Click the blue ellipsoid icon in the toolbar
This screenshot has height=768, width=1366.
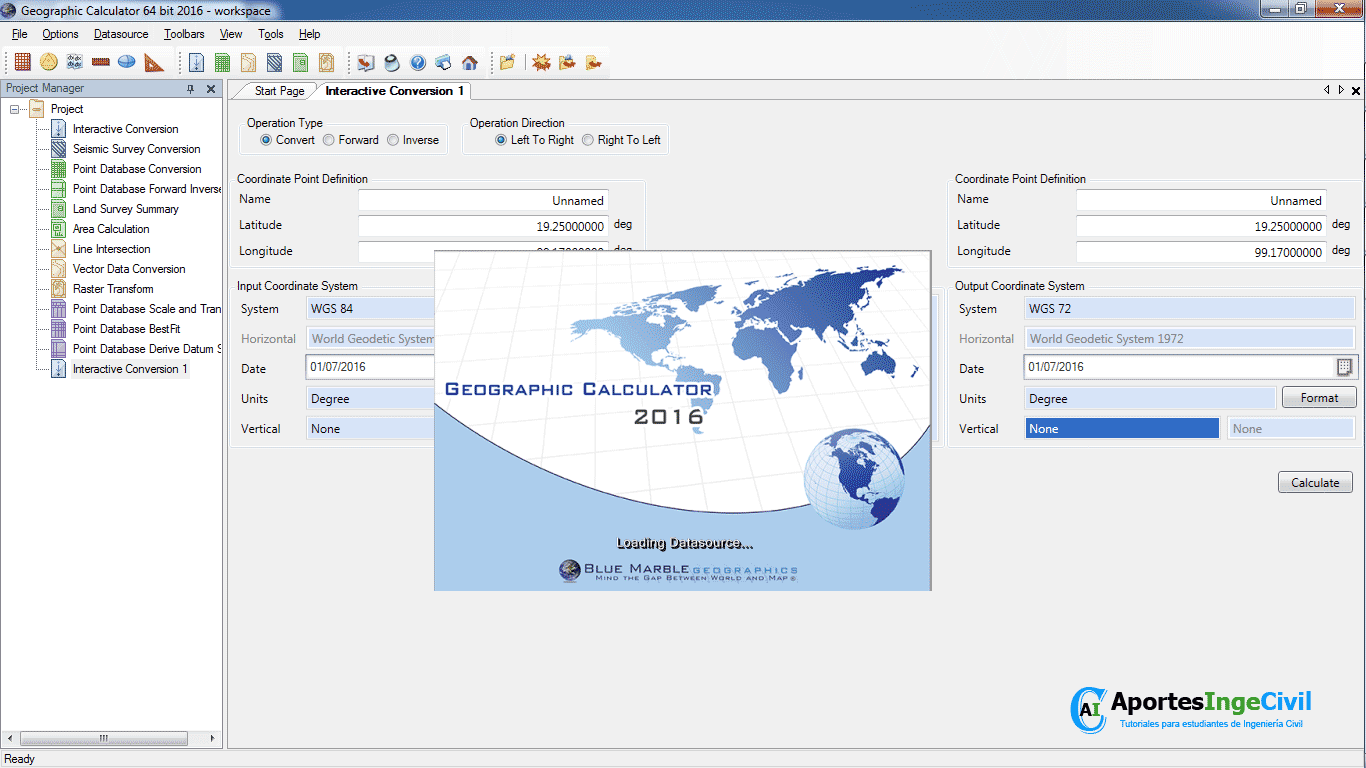click(127, 62)
